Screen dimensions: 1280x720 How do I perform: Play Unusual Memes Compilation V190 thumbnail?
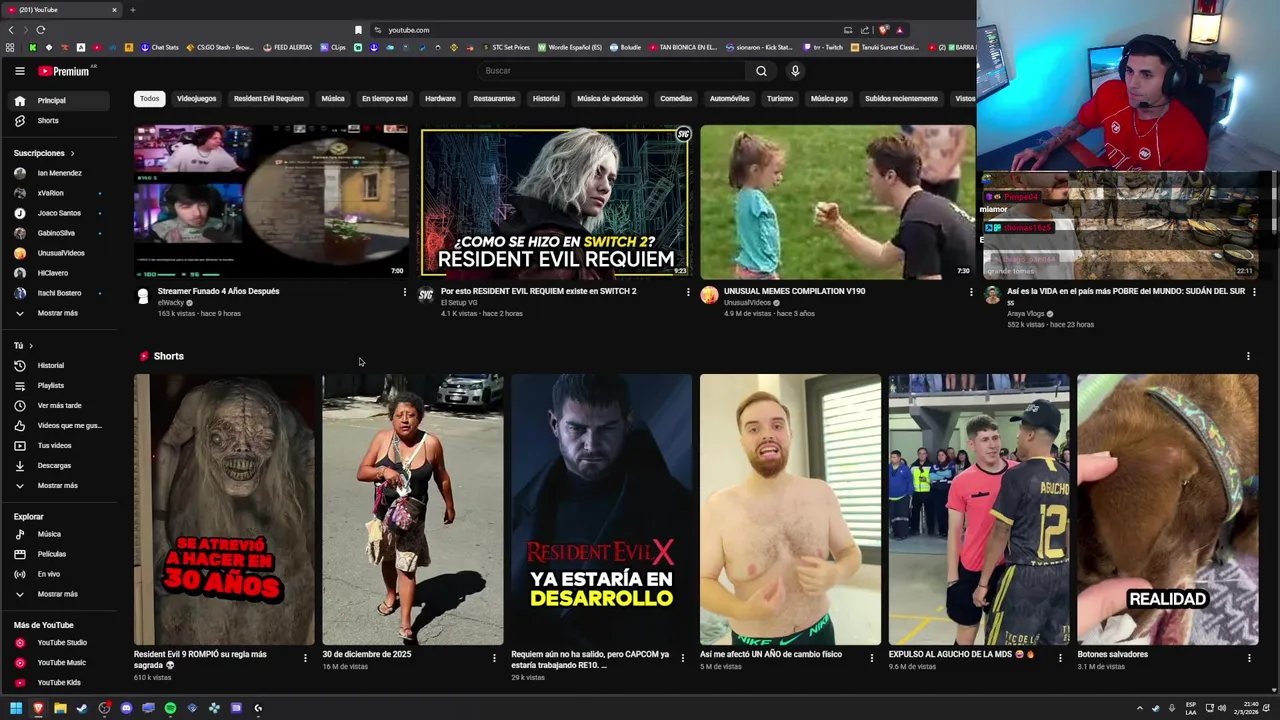pos(837,202)
